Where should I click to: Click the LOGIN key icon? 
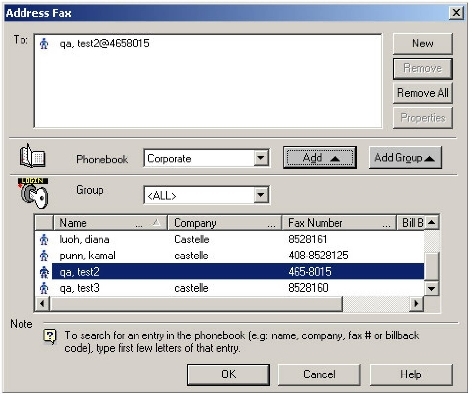pos(34,193)
